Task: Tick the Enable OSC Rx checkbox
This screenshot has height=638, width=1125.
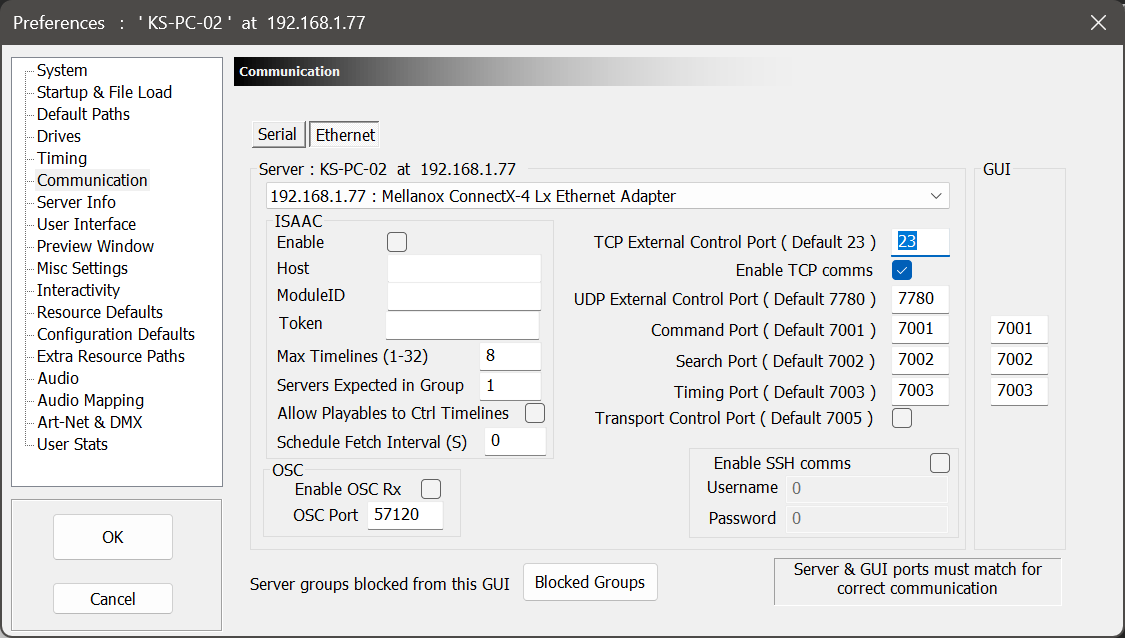Action: coord(431,489)
